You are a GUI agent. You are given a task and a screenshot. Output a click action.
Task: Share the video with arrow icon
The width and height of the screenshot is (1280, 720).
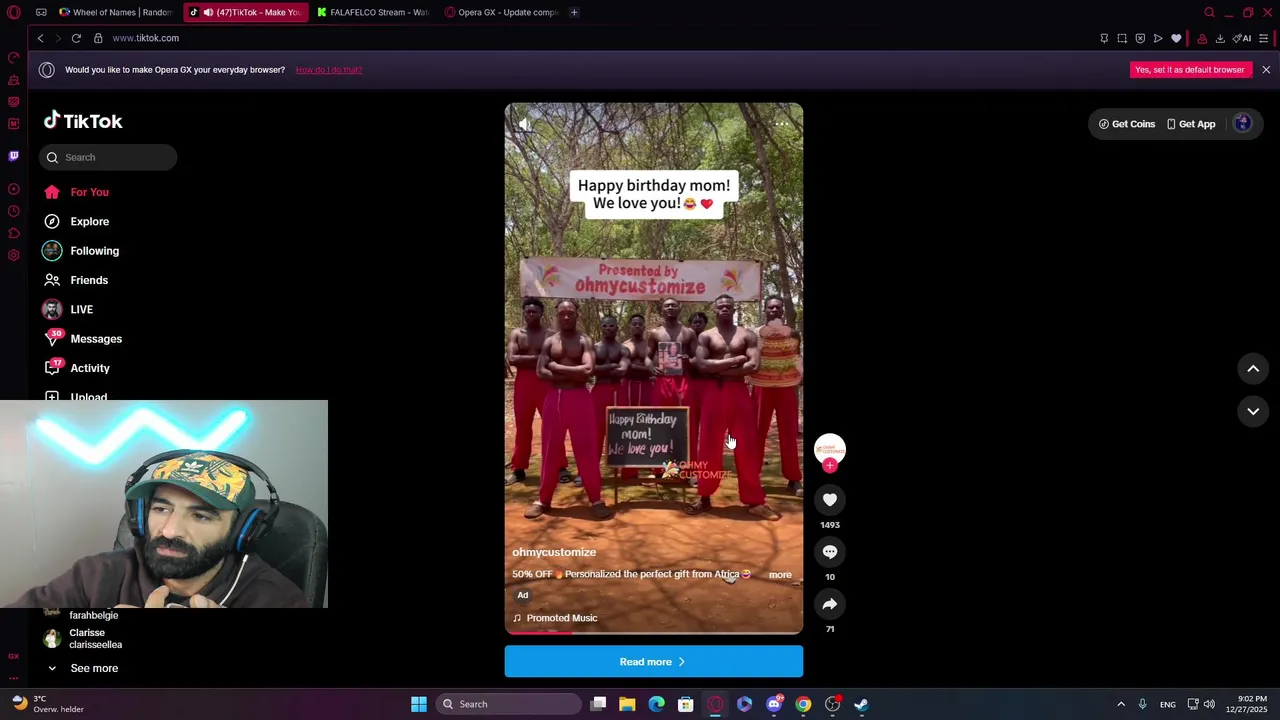[830, 604]
